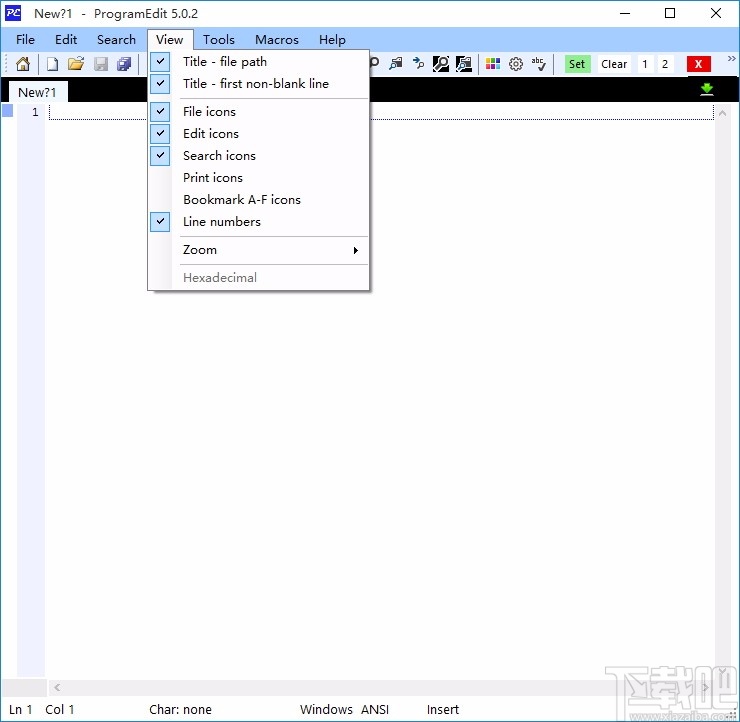Click the magnifier with document icon

point(464,64)
